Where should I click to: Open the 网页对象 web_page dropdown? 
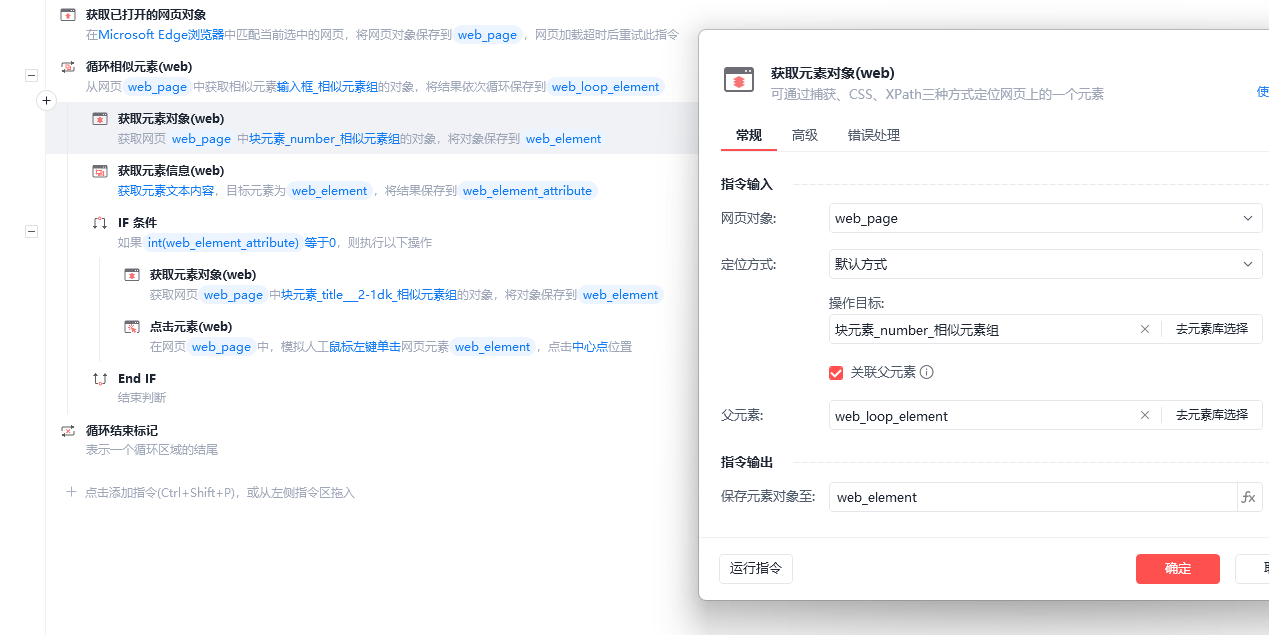tap(1045, 218)
